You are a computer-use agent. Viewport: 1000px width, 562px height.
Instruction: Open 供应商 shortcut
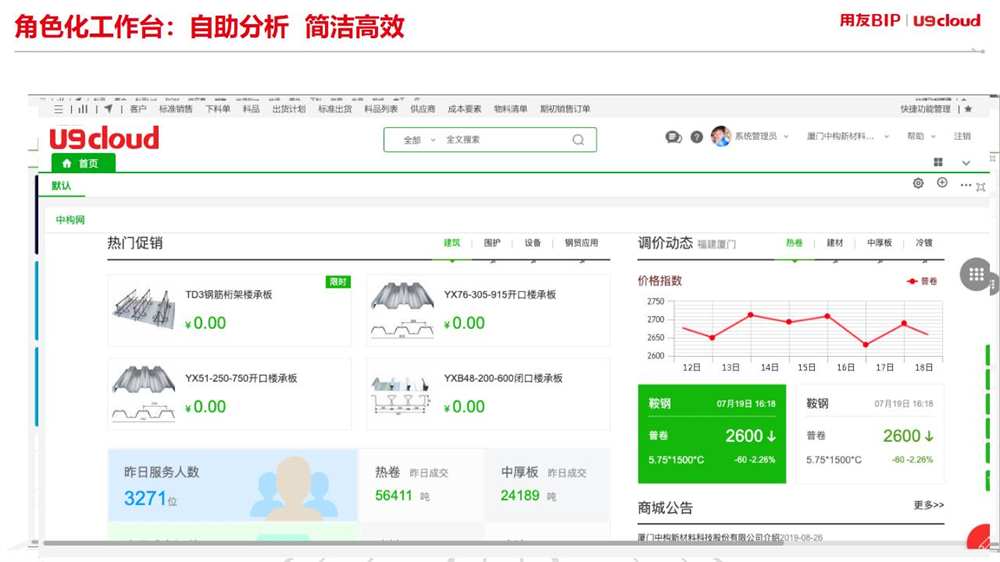click(422, 109)
